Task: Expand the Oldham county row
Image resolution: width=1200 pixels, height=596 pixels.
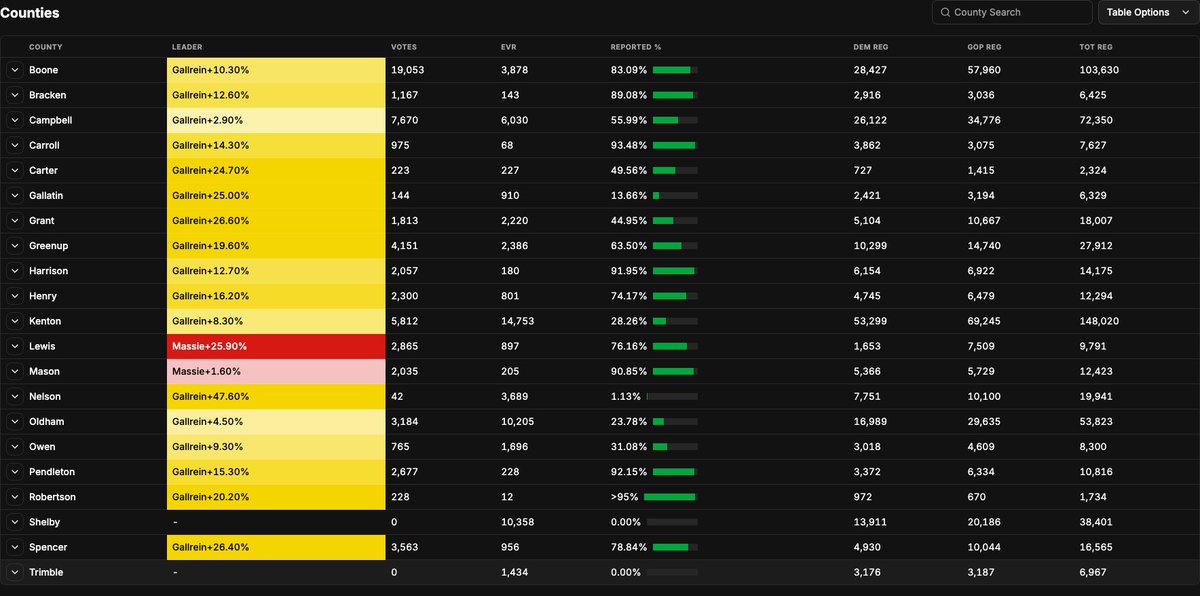Action: click(15, 422)
